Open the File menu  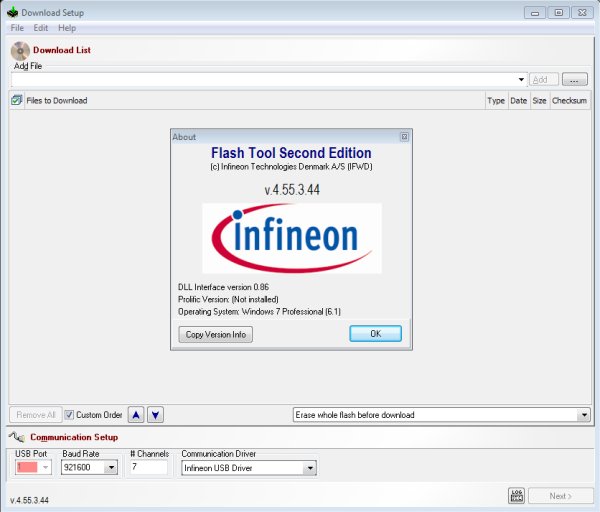click(17, 28)
